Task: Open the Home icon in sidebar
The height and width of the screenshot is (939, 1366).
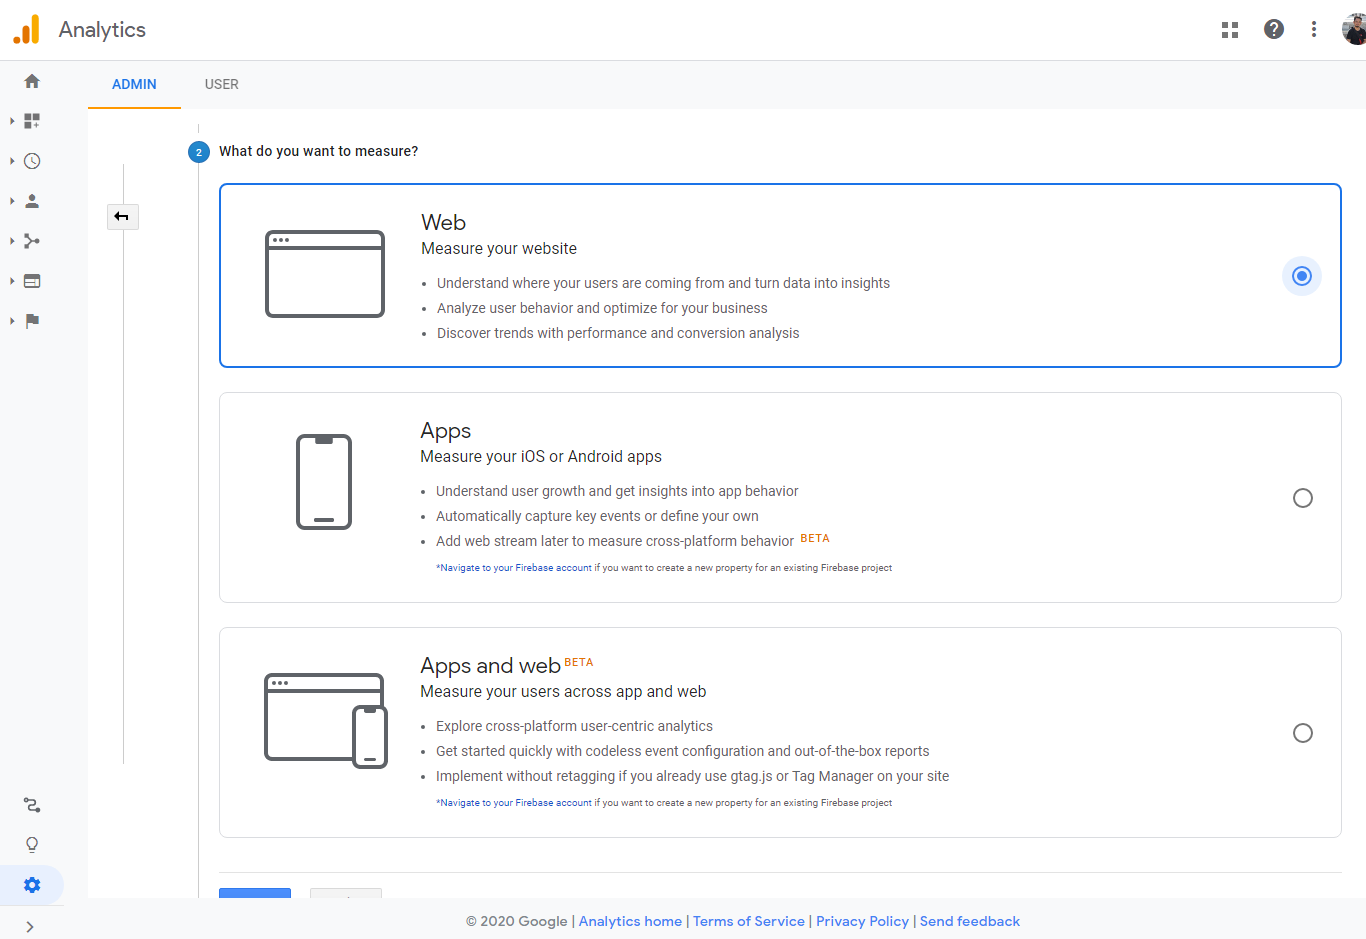Action: pyautogui.click(x=32, y=81)
